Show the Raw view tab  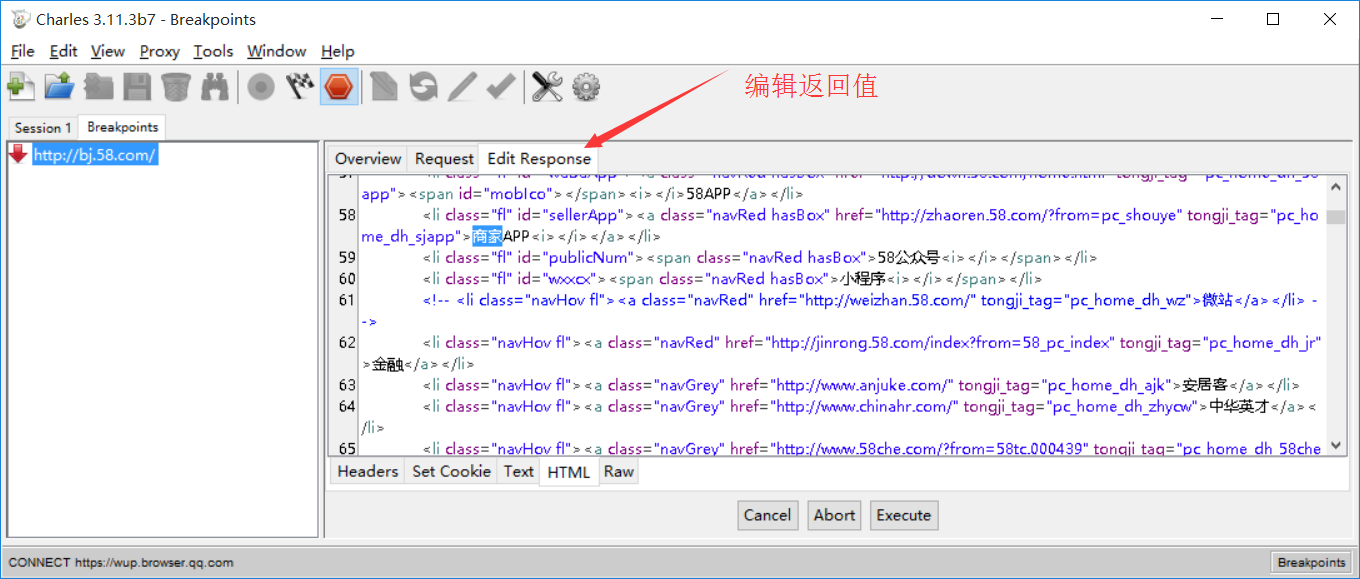(x=618, y=471)
